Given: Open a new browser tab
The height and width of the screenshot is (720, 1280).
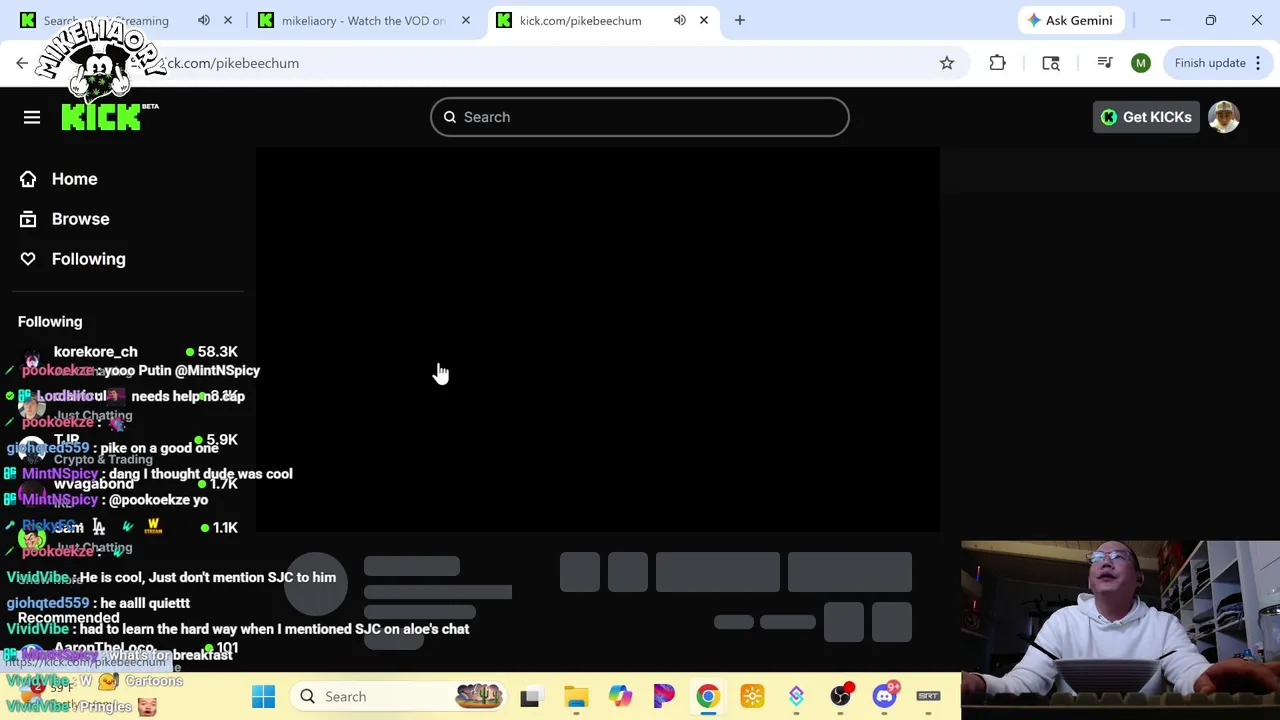Looking at the screenshot, I should click(x=740, y=20).
